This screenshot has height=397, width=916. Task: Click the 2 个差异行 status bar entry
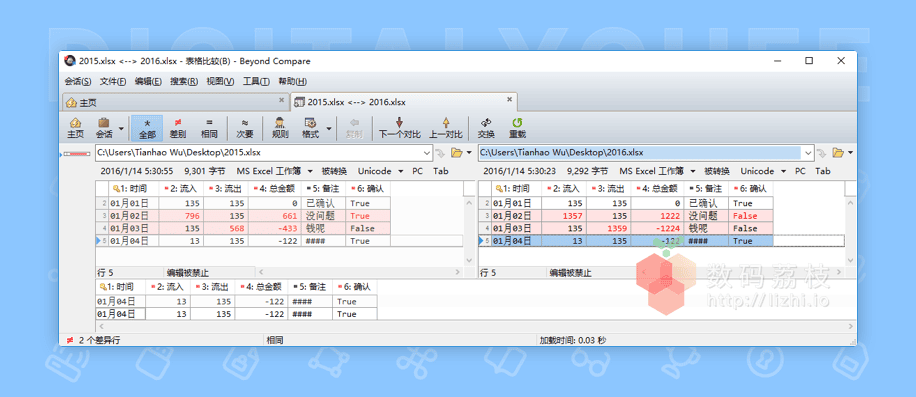tap(93, 339)
